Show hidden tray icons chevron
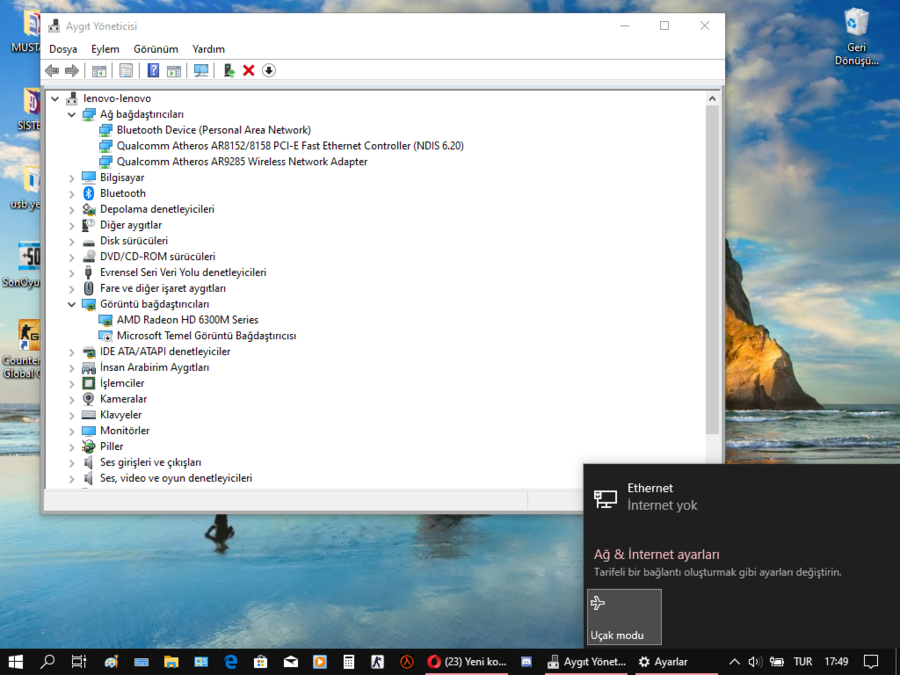 (734, 662)
